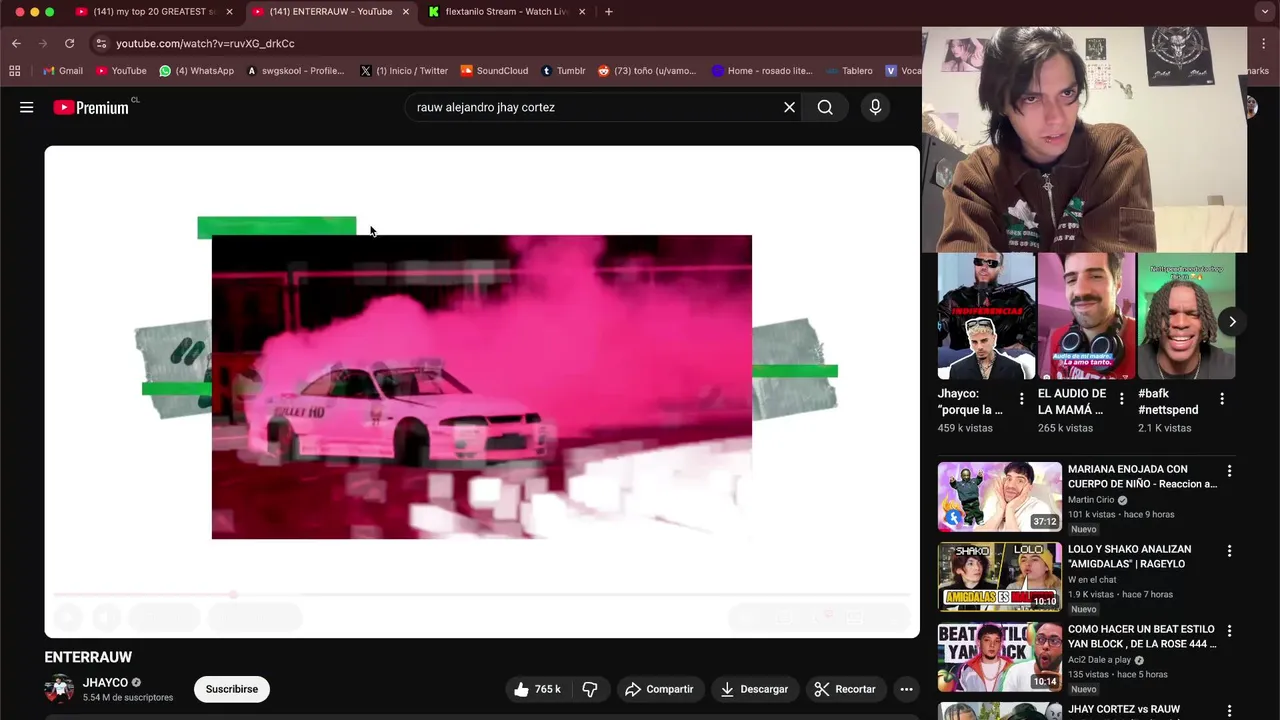Start voice search with the microphone
This screenshot has height=720, width=1280.
tap(875, 107)
